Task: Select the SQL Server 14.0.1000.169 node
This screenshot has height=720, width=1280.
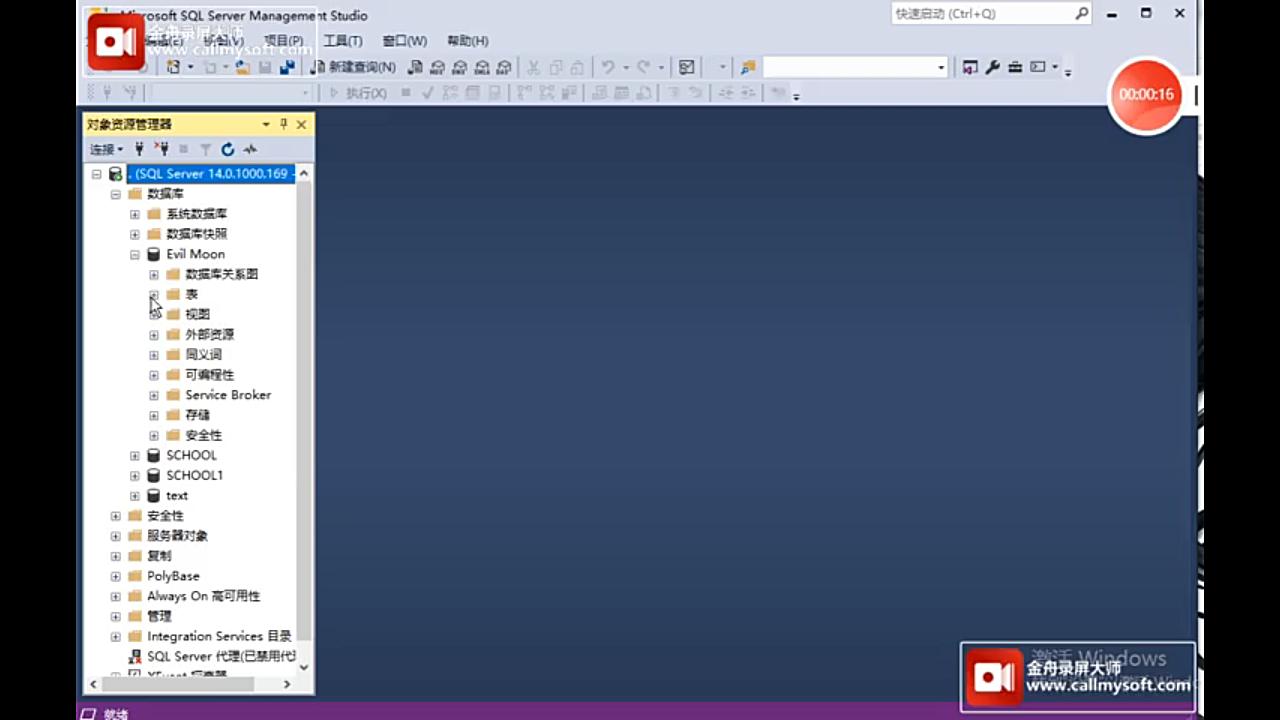Action: point(211,174)
